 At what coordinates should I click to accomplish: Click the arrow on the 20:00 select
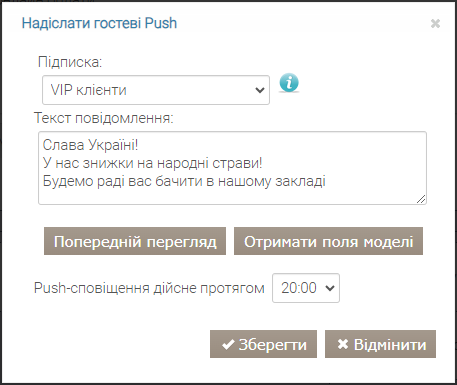coord(330,288)
